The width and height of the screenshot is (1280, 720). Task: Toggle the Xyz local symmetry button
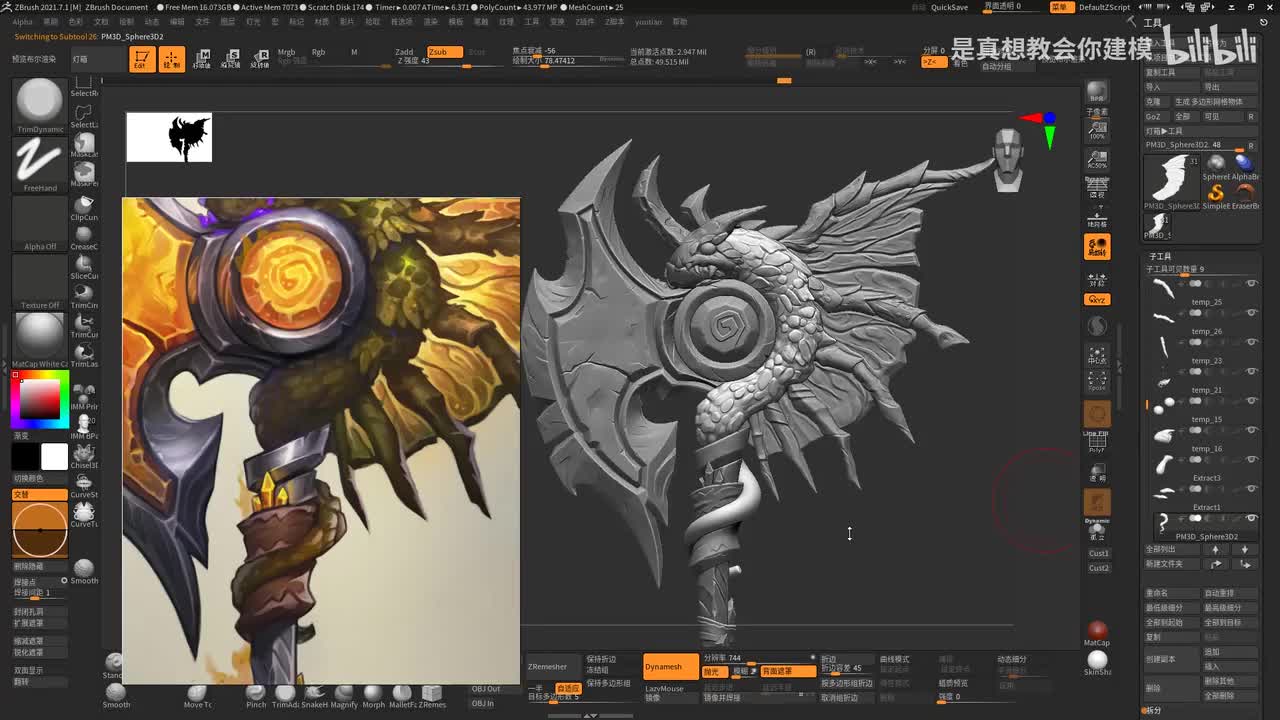coord(1097,299)
